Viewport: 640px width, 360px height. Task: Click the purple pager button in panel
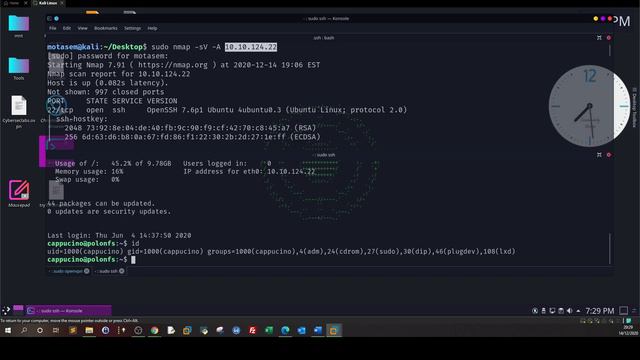[18, 308]
